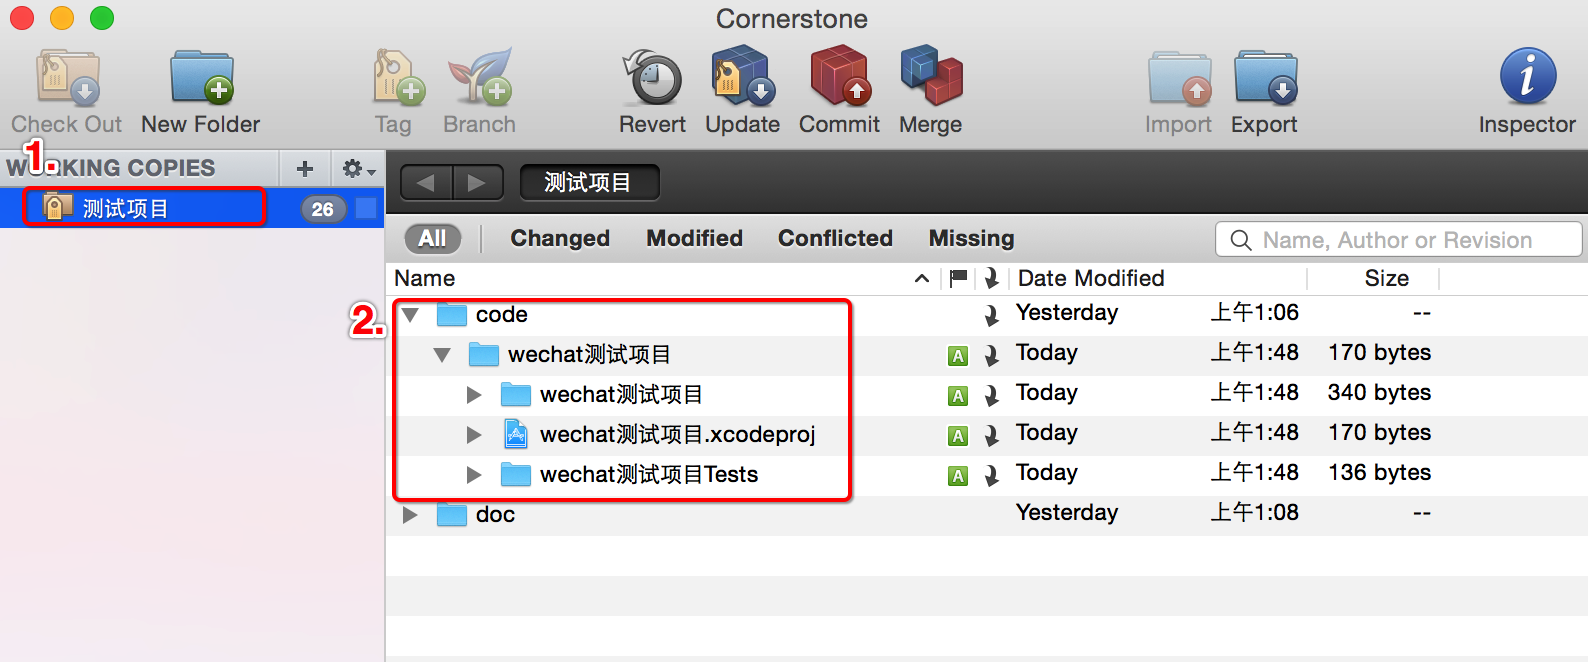Screen dimensions: 1588x662
Task: Expand the doc folder
Action: (410, 515)
